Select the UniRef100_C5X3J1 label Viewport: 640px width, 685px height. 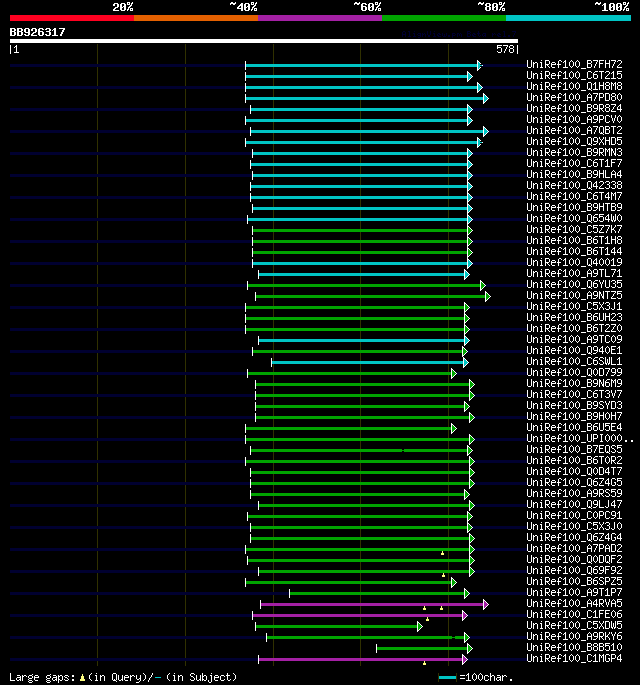(x=574, y=306)
